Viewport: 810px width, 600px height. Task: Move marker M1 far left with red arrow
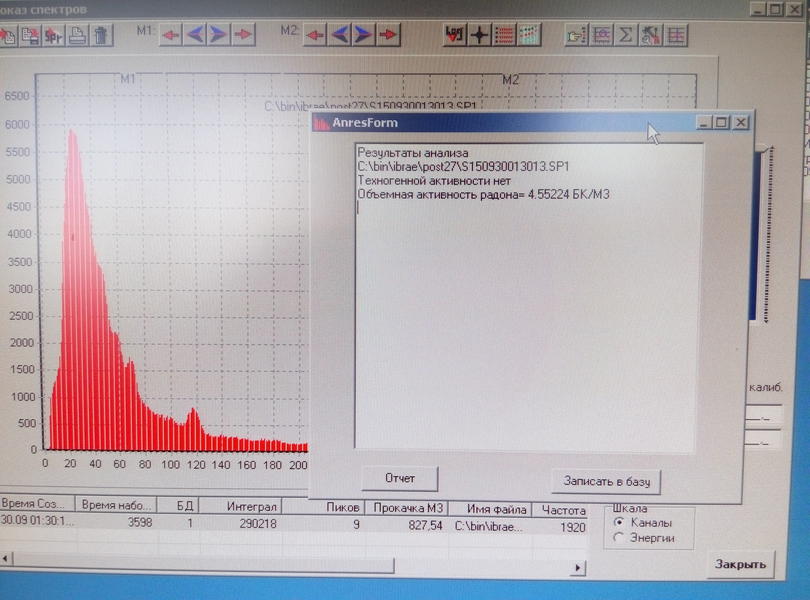click(x=171, y=35)
